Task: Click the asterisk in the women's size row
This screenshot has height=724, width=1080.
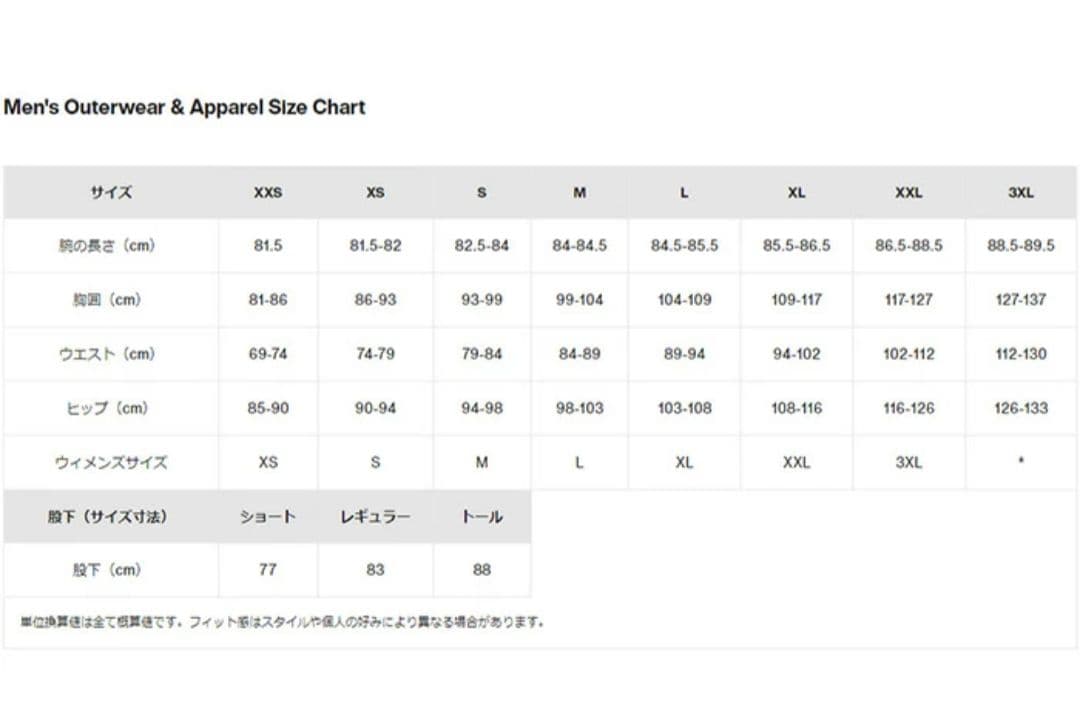Action: (x=1021, y=462)
